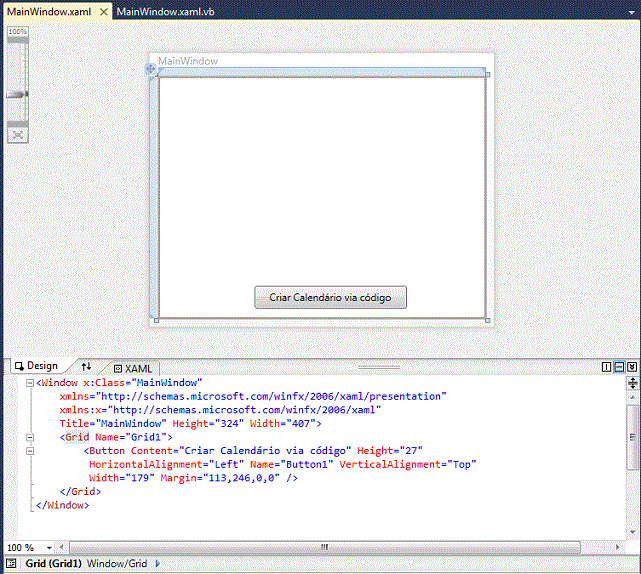Select Grid (Grid1) in the breadcrumb bar
This screenshot has width=641, height=574.
(54, 563)
